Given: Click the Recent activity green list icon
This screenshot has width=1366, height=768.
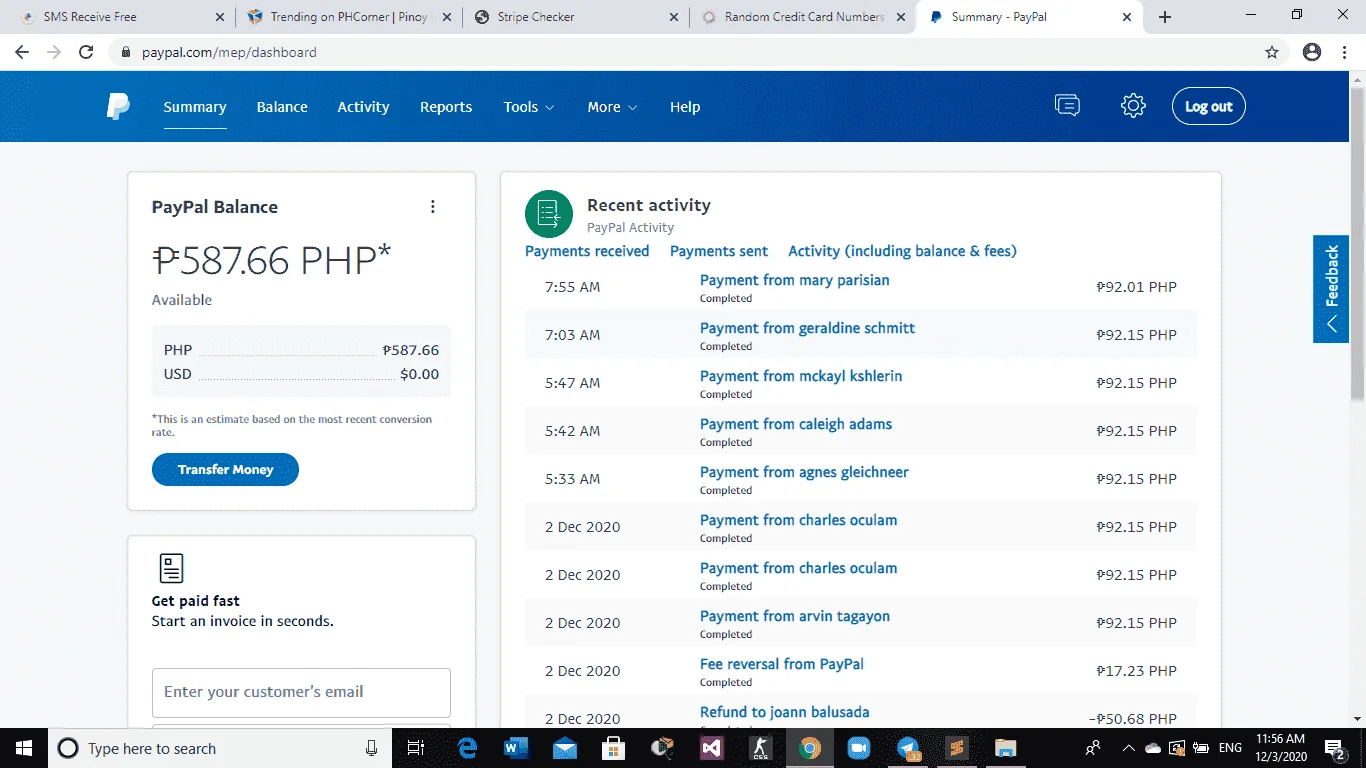Looking at the screenshot, I should [x=549, y=214].
